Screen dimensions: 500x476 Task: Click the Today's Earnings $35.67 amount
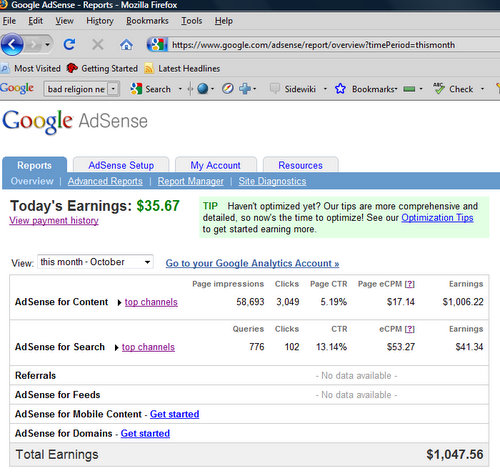pyautogui.click(x=158, y=206)
